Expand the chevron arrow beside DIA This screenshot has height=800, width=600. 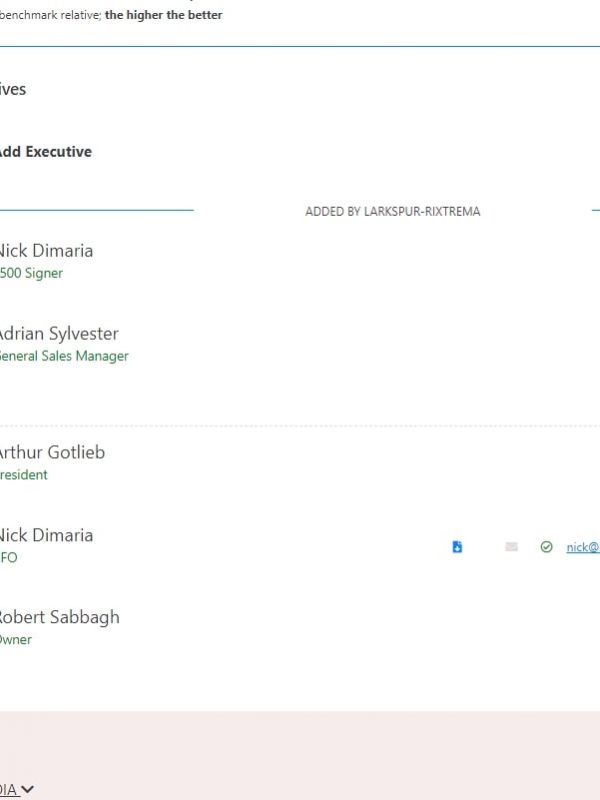[27, 789]
